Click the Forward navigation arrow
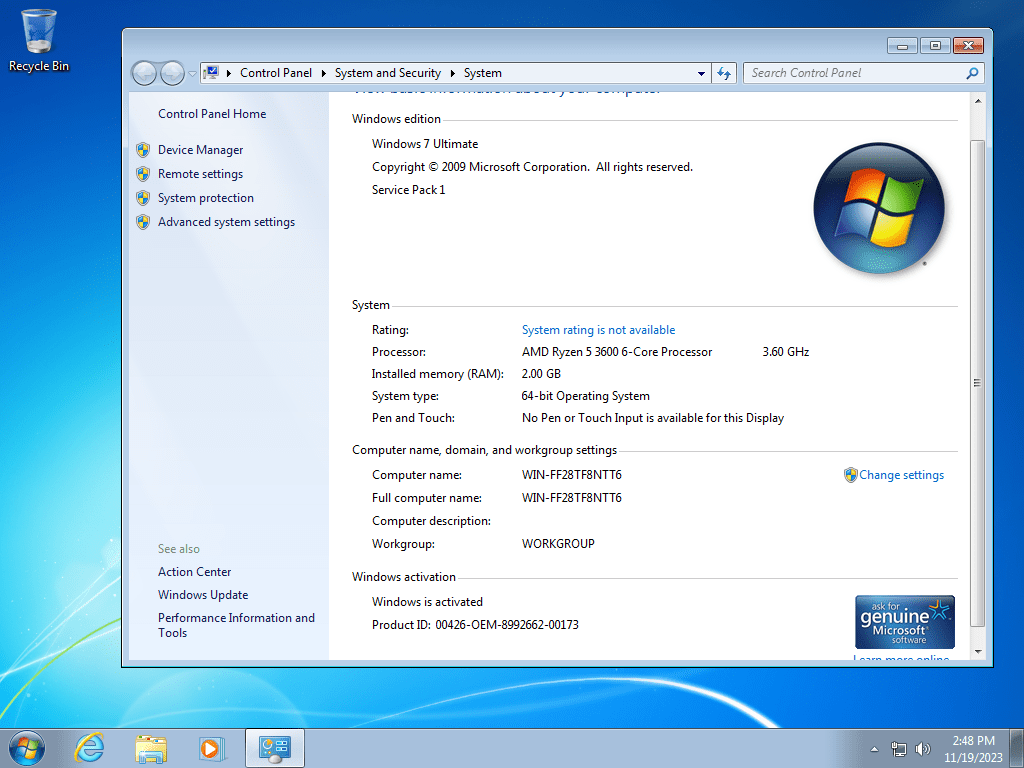The image size is (1024, 768). 172,73
